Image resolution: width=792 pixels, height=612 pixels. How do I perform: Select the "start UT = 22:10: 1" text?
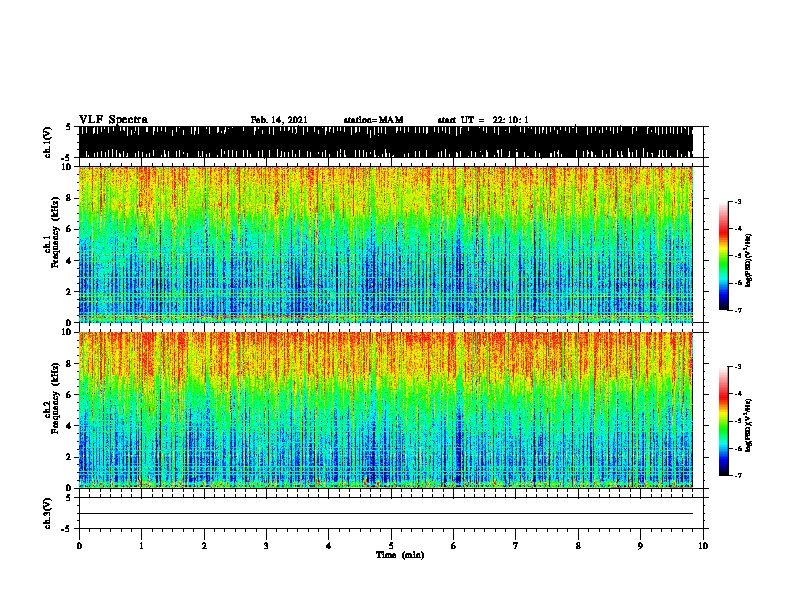point(483,120)
